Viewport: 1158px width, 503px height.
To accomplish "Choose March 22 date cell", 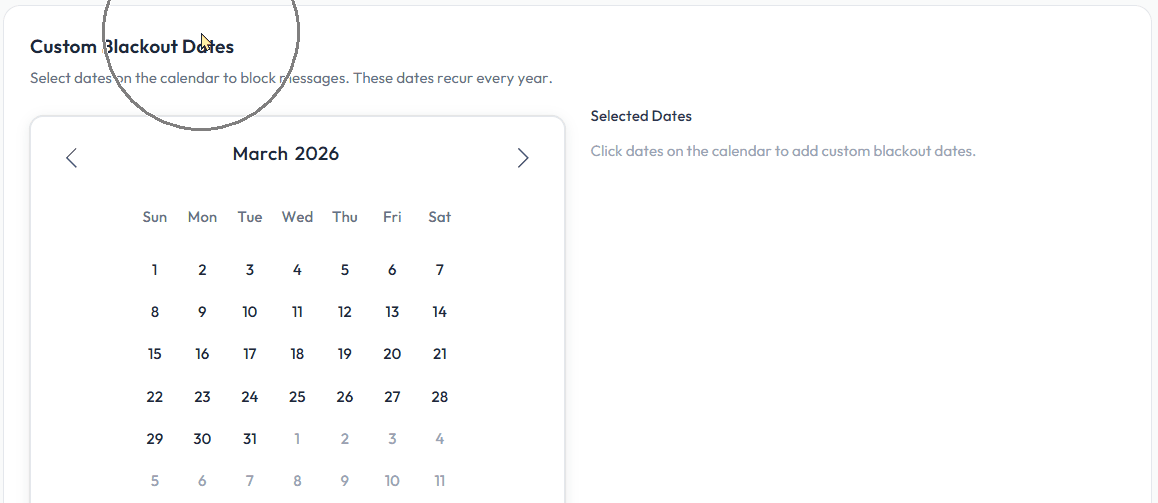I will [155, 397].
